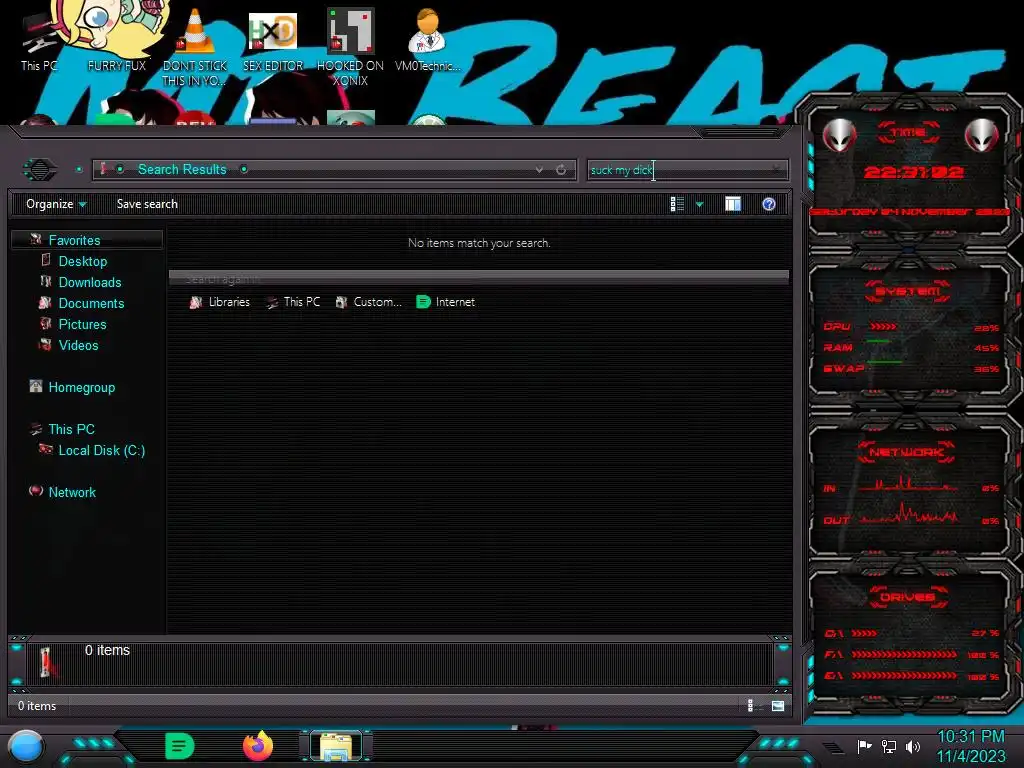Viewport: 1024px width, 768px height.
Task: Toggle the preview pane
Action: (x=733, y=204)
